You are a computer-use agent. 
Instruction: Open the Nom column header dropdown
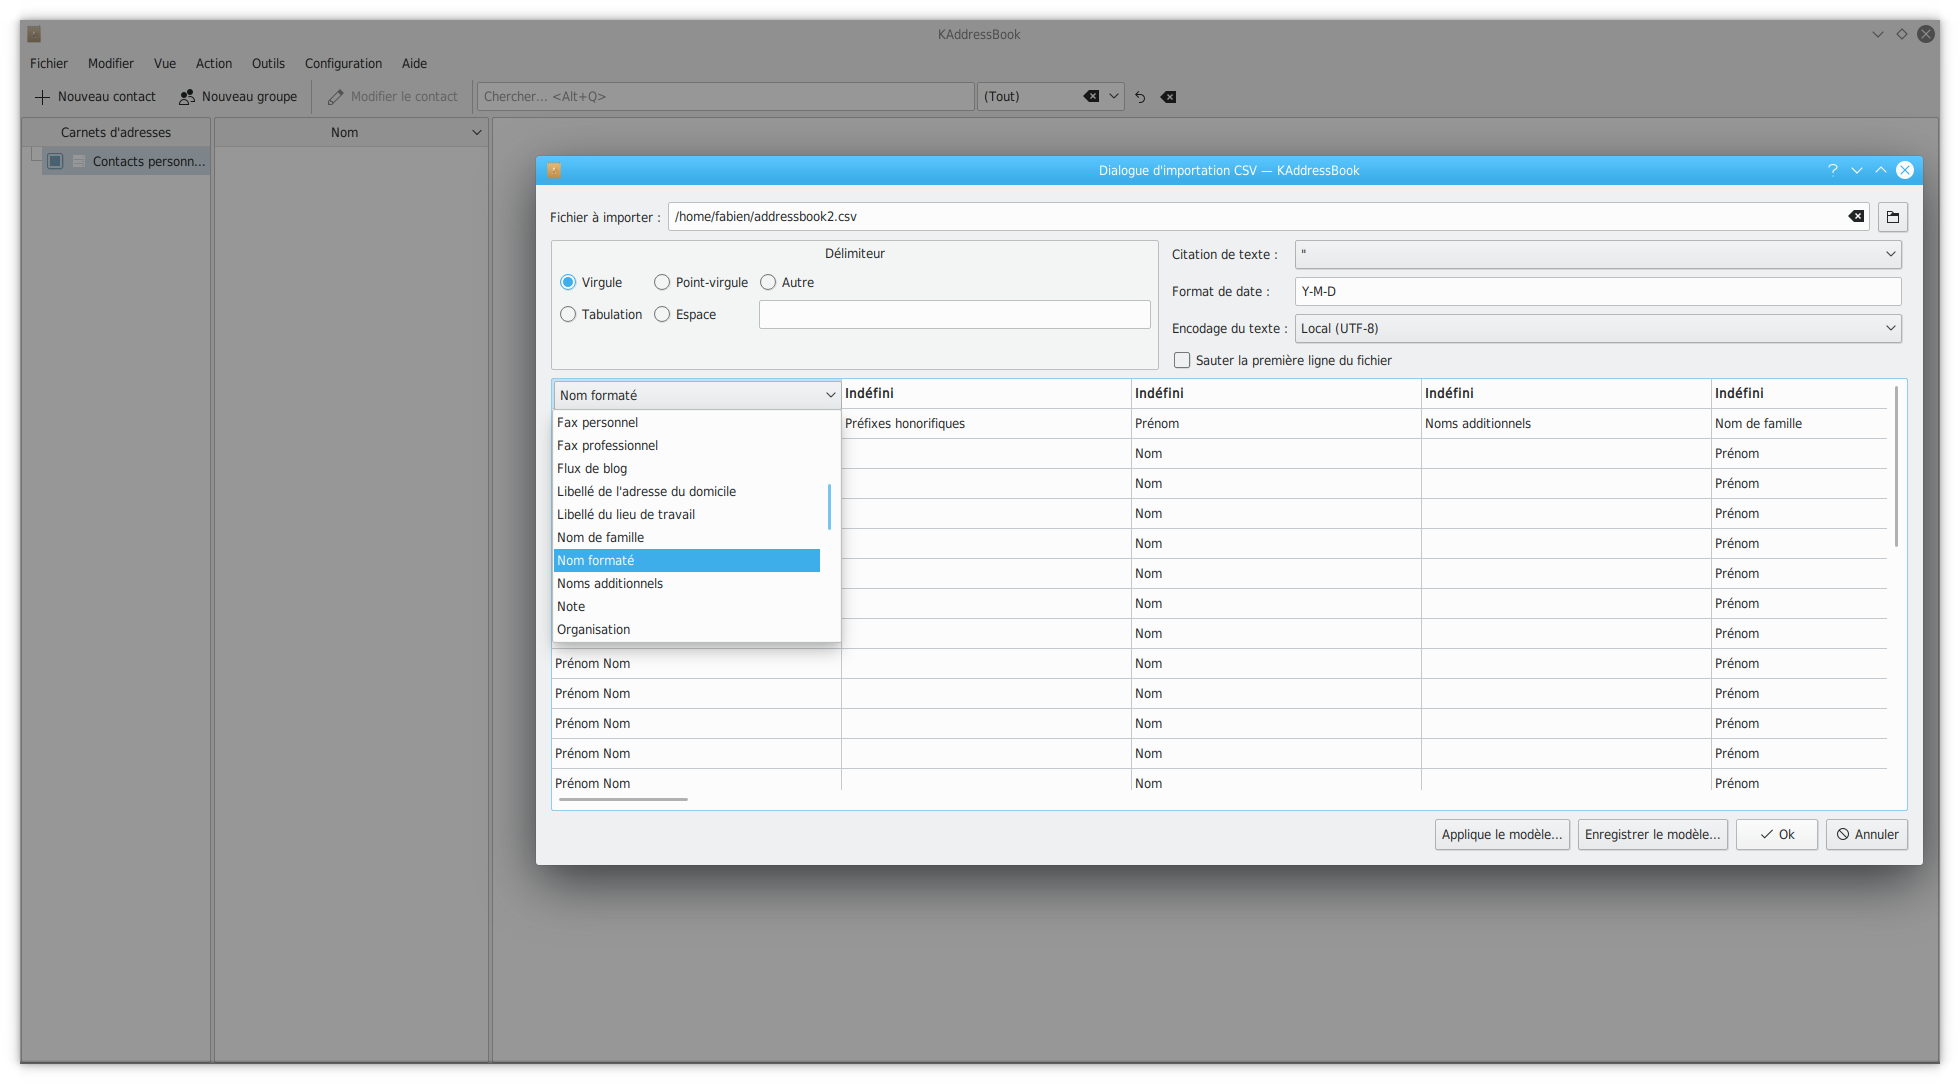coord(477,132)
